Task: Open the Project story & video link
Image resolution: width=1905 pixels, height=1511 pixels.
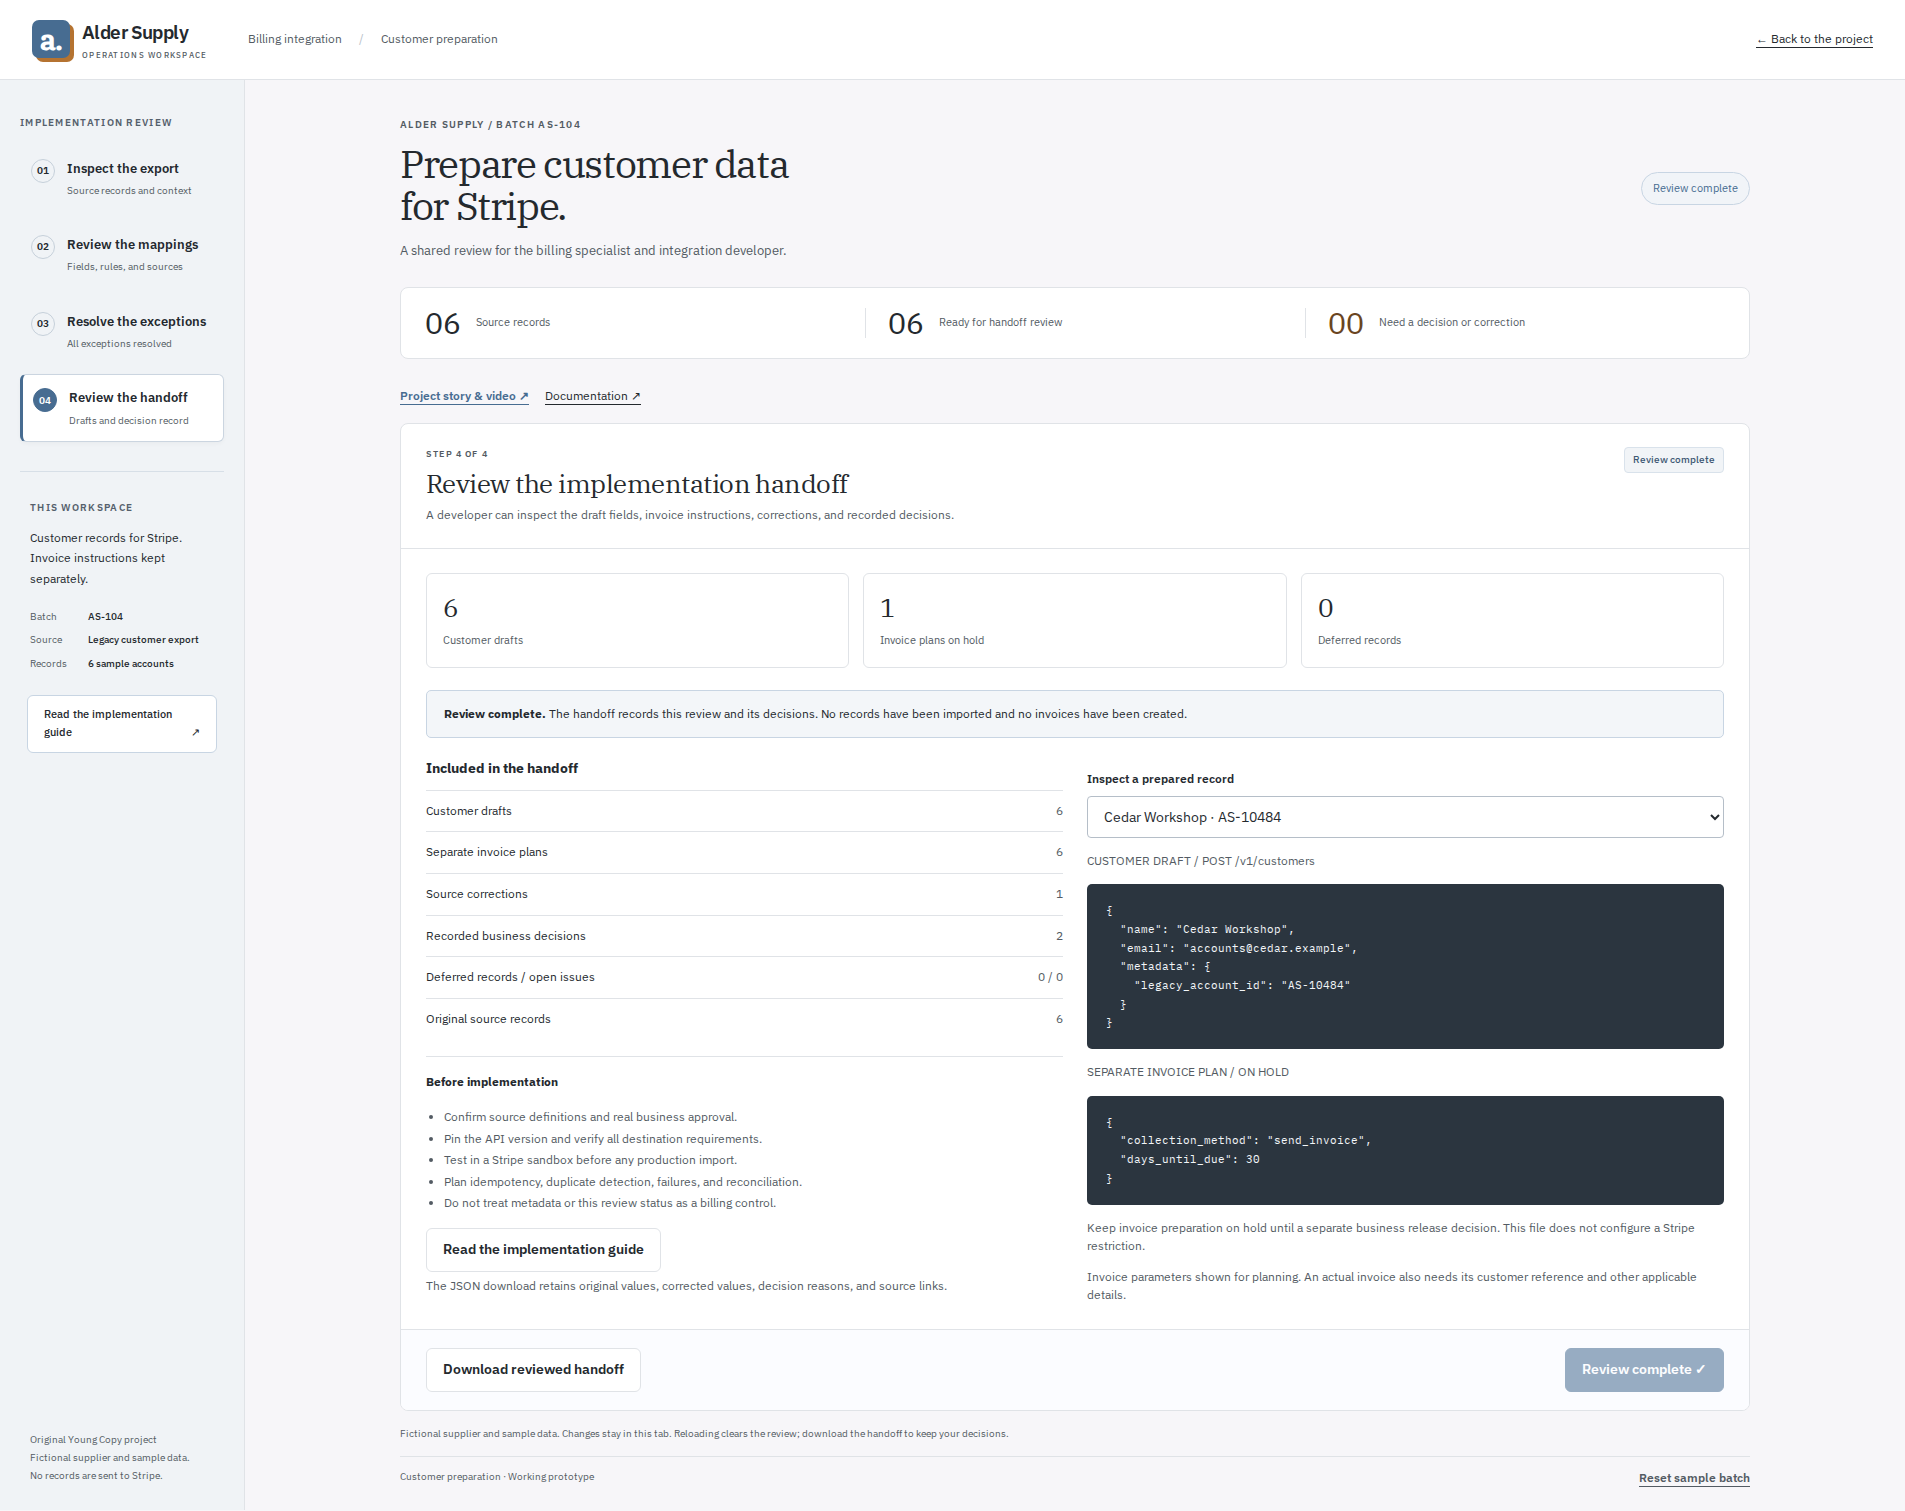Action: click(x=464, y=396)
